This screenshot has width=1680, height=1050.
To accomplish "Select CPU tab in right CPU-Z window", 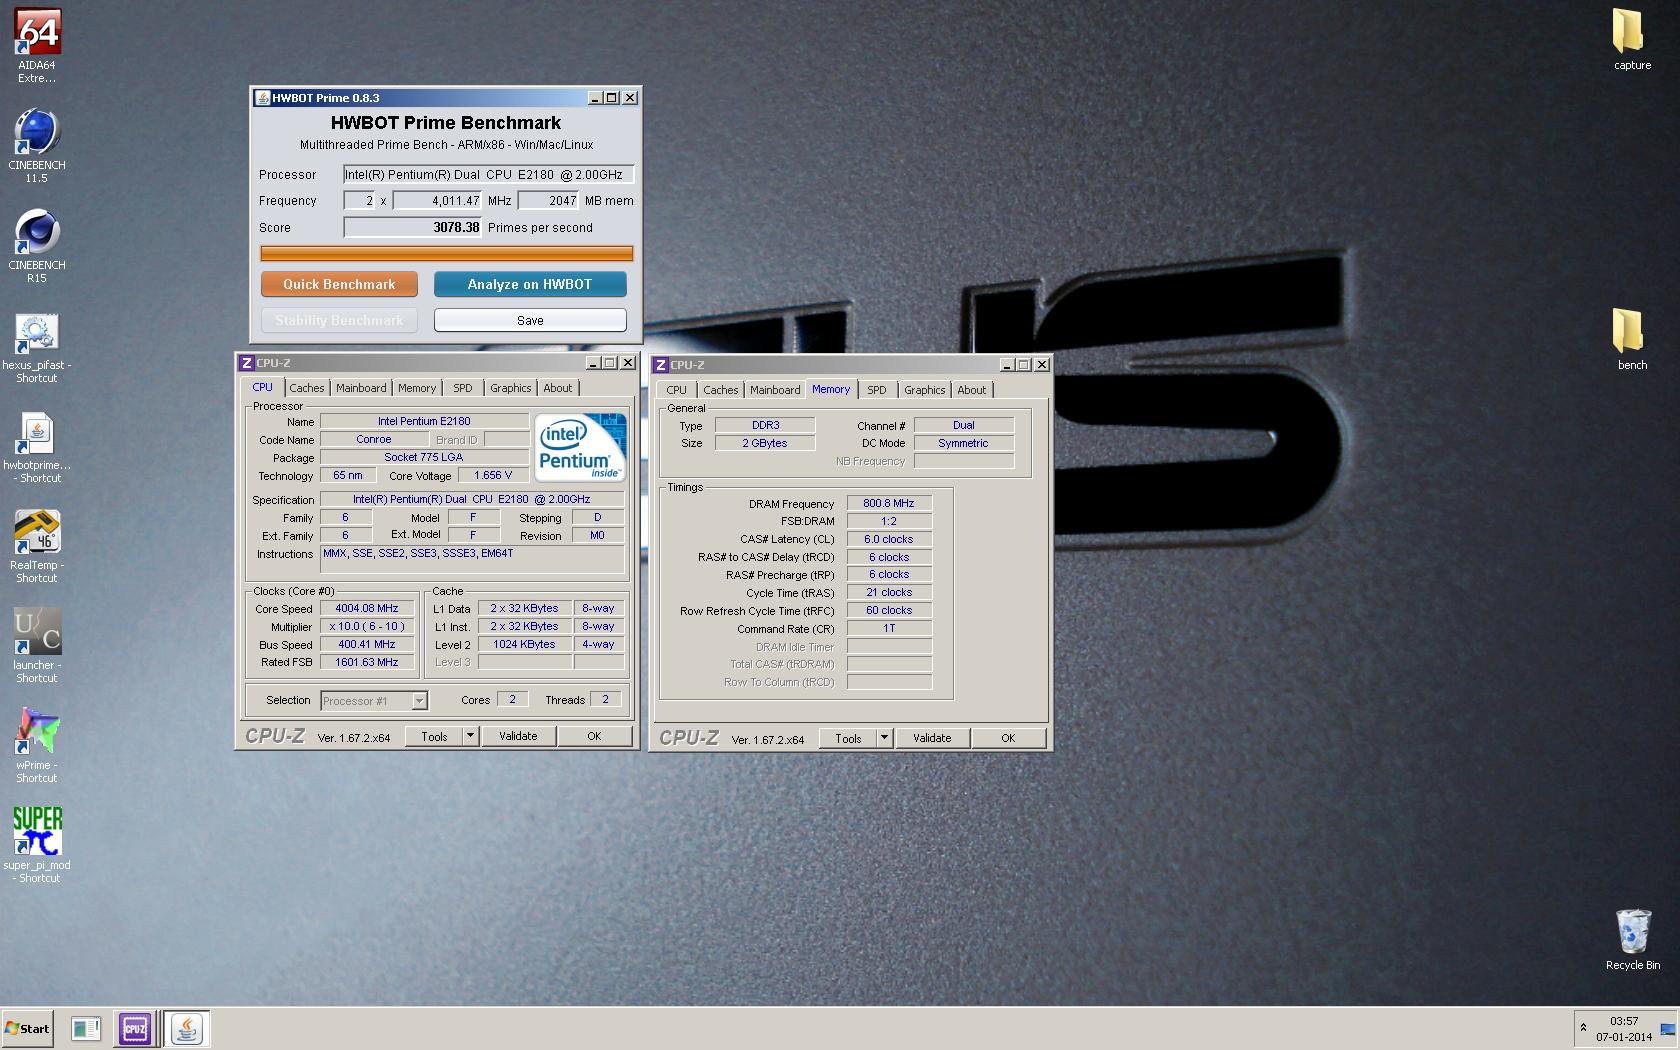I will coord(677,390).
